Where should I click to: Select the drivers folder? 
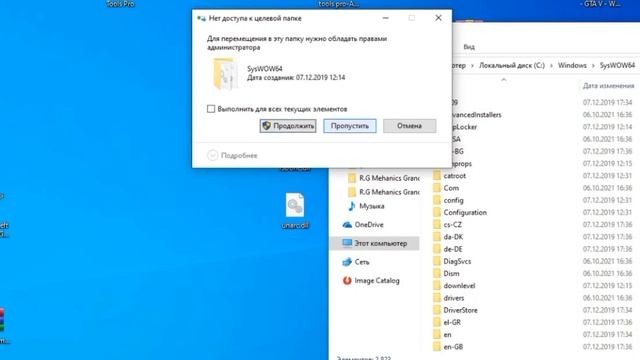454,298
